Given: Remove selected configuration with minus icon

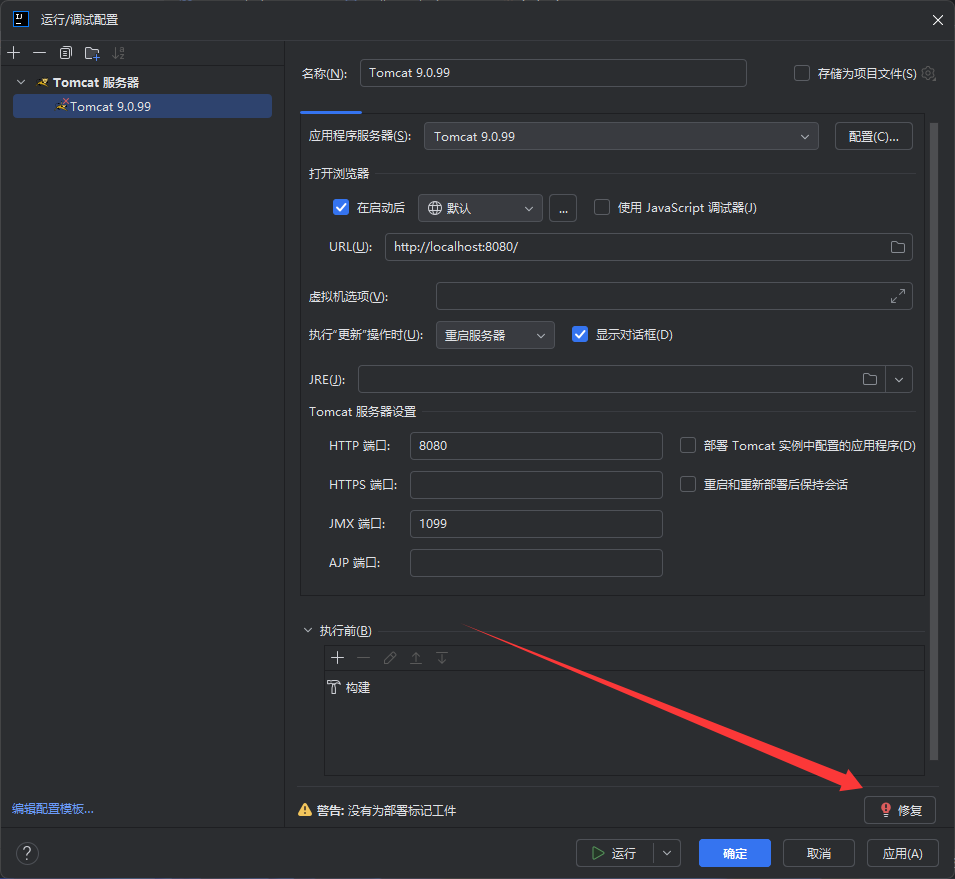Looking at the screenshot, I should [x=40, y=53].
